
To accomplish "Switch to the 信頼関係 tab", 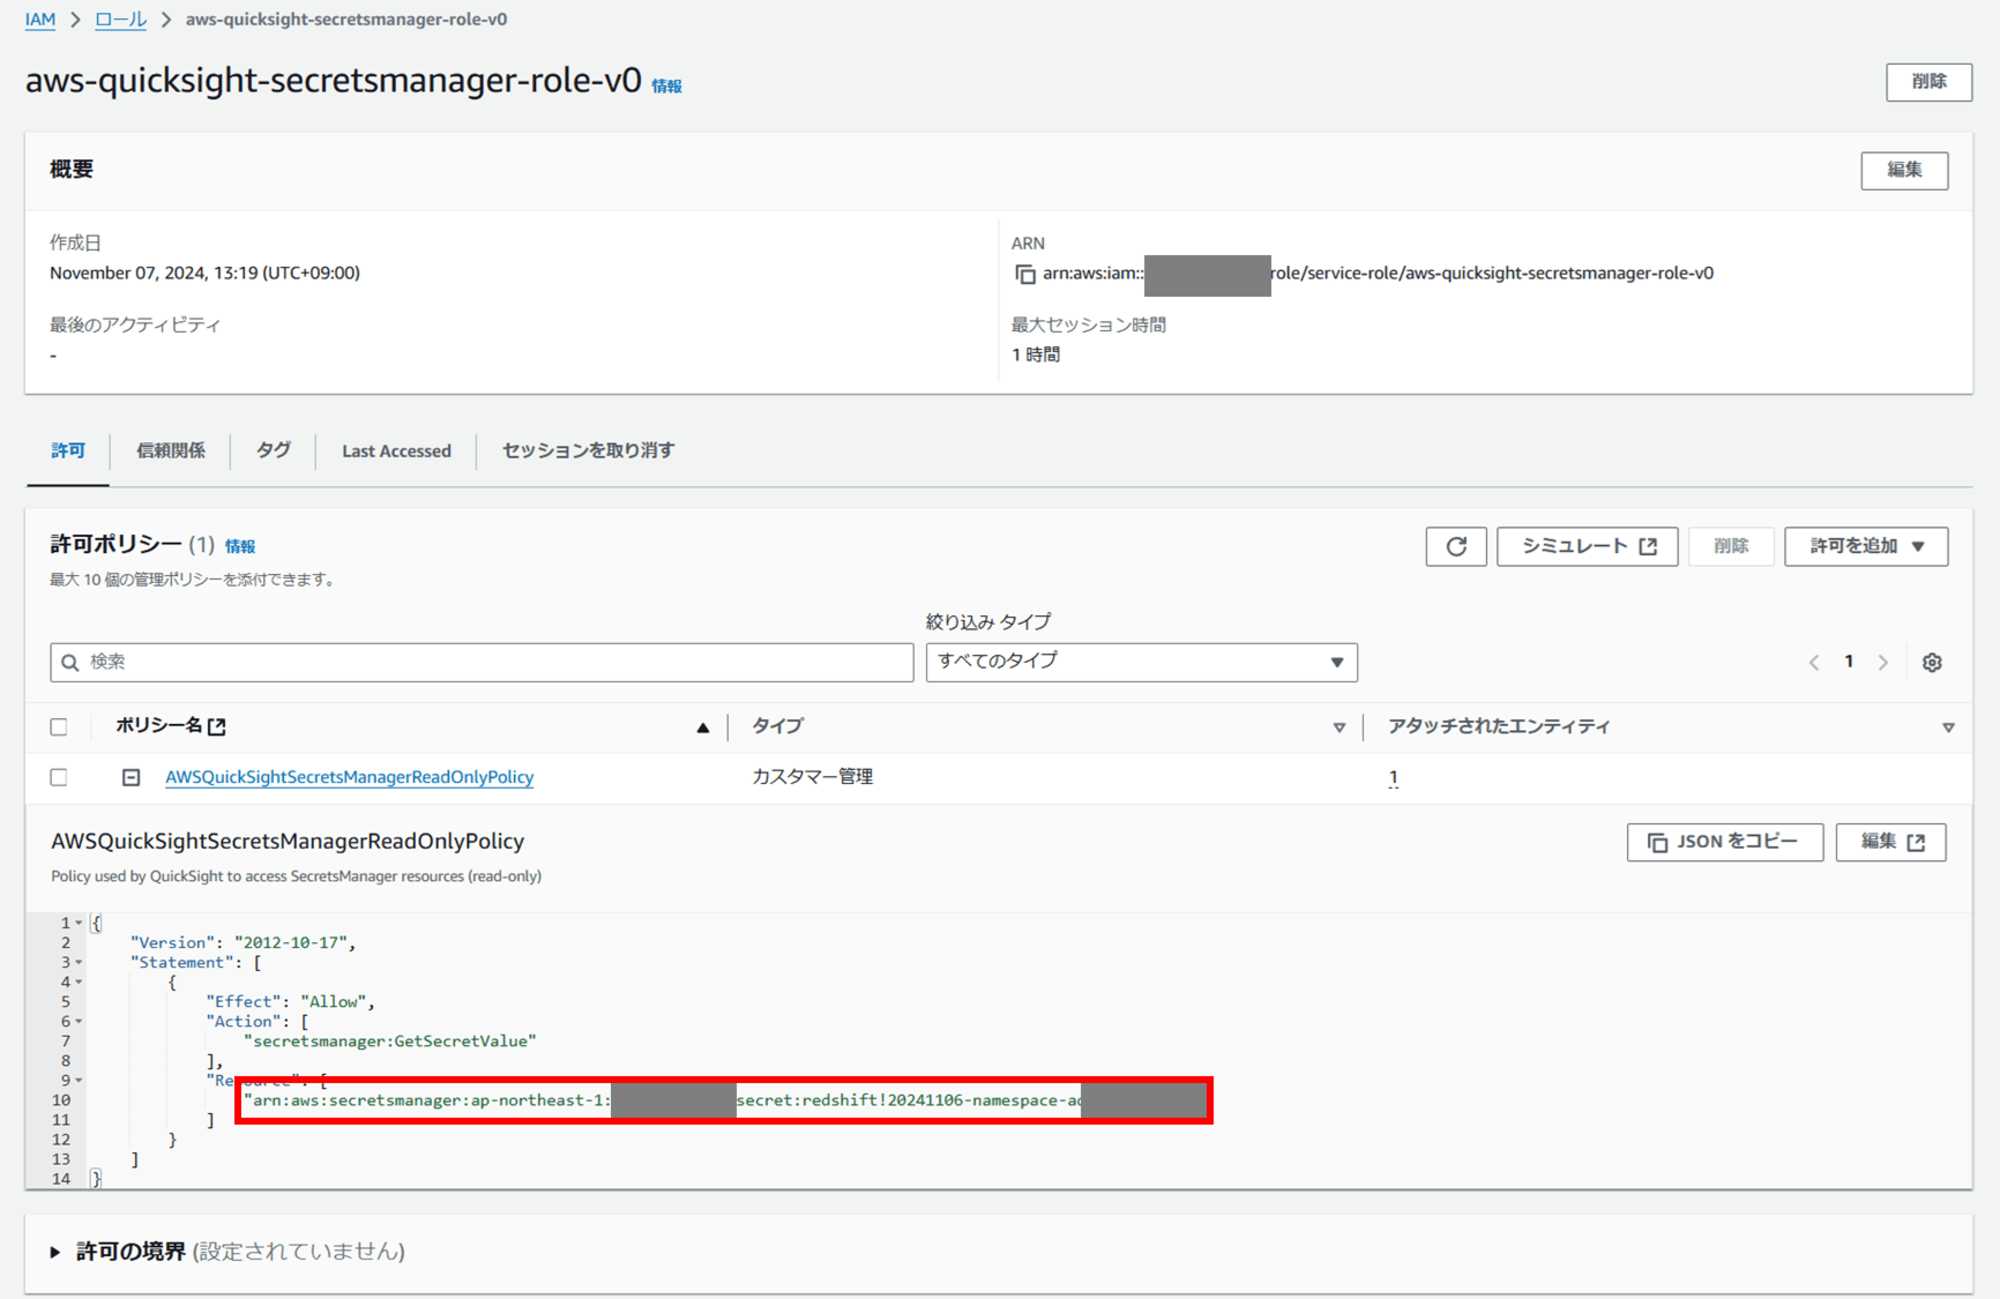I will [x=171, y=451].
